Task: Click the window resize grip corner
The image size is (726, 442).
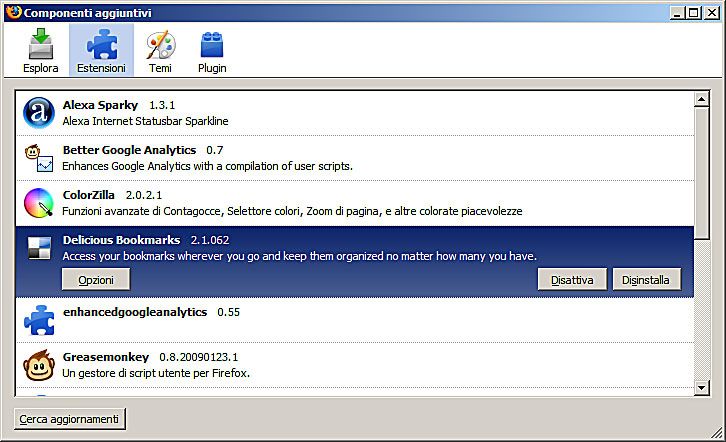Action: (x=717, y=433)
